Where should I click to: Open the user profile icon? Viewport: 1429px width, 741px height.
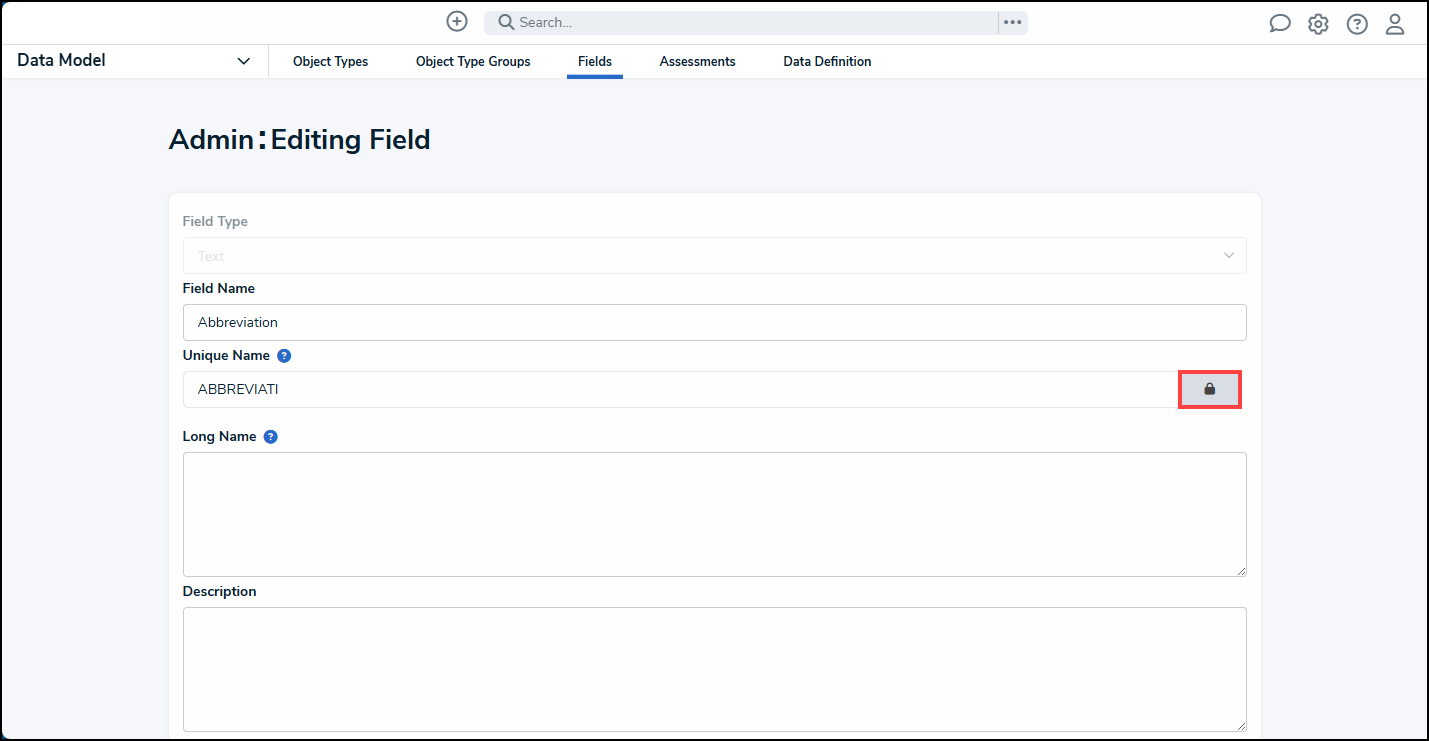point(1395,24)
